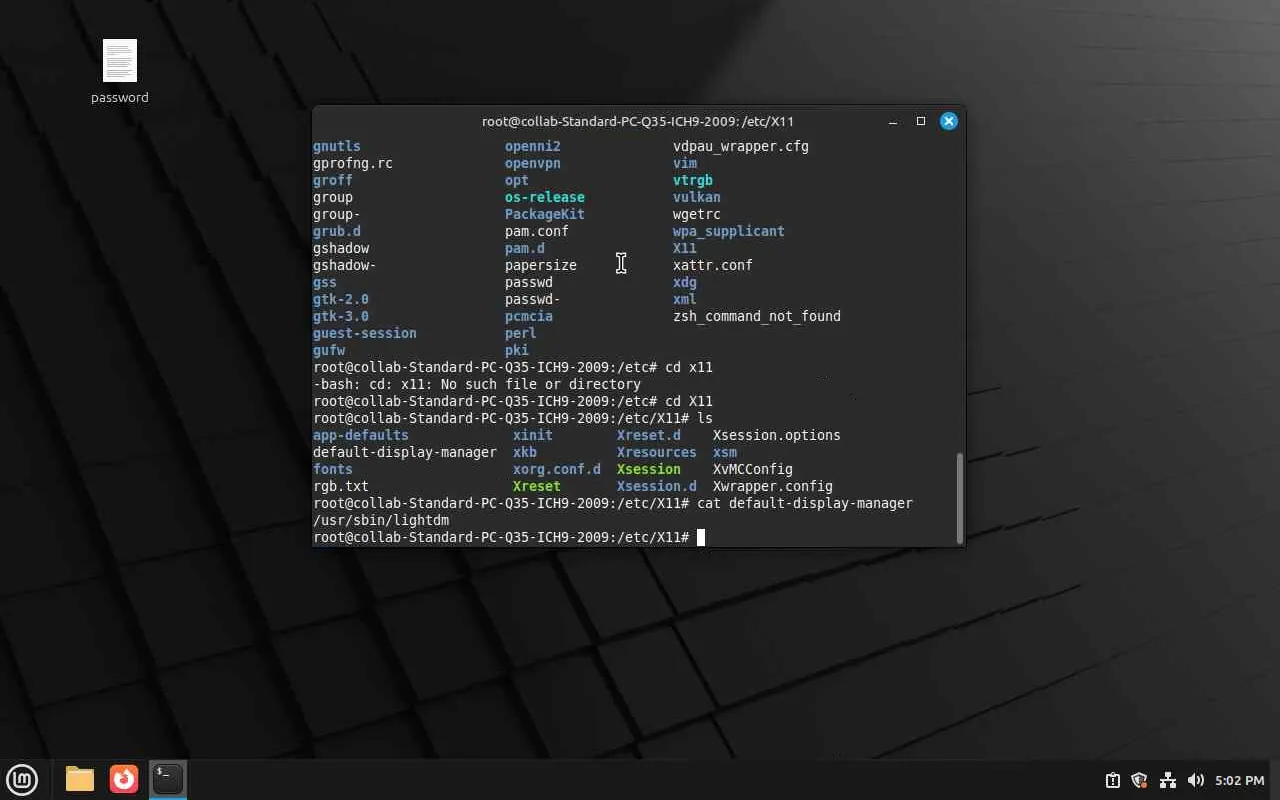Click the 'vim' directory entry
1280x800 pixels.
coord(685,163)
